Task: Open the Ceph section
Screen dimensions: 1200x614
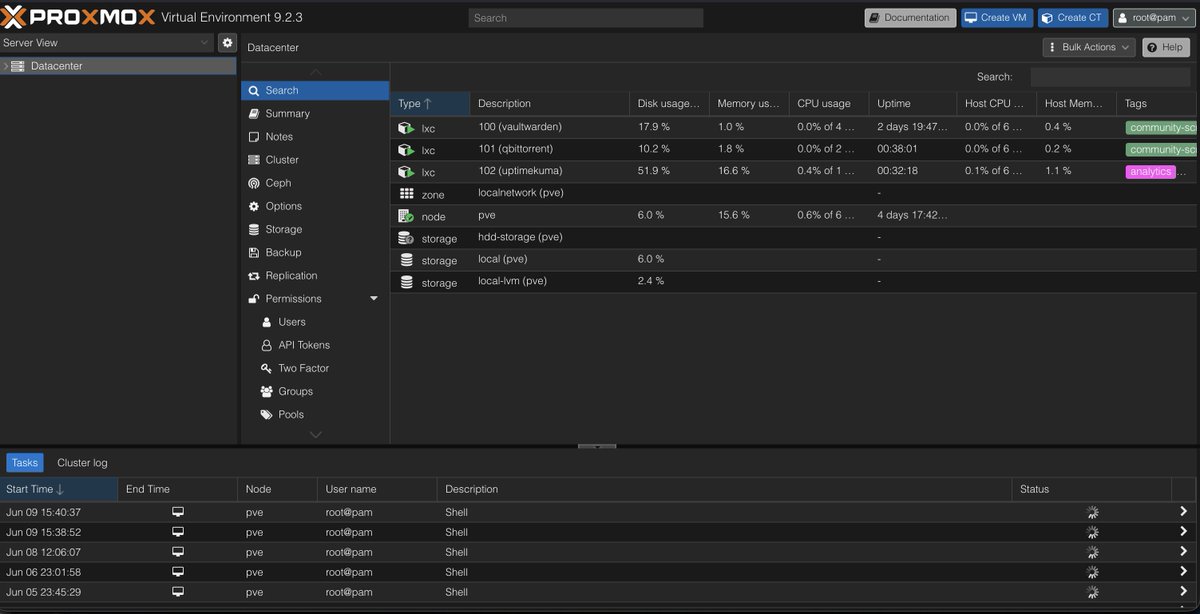Action: [315, 183]
